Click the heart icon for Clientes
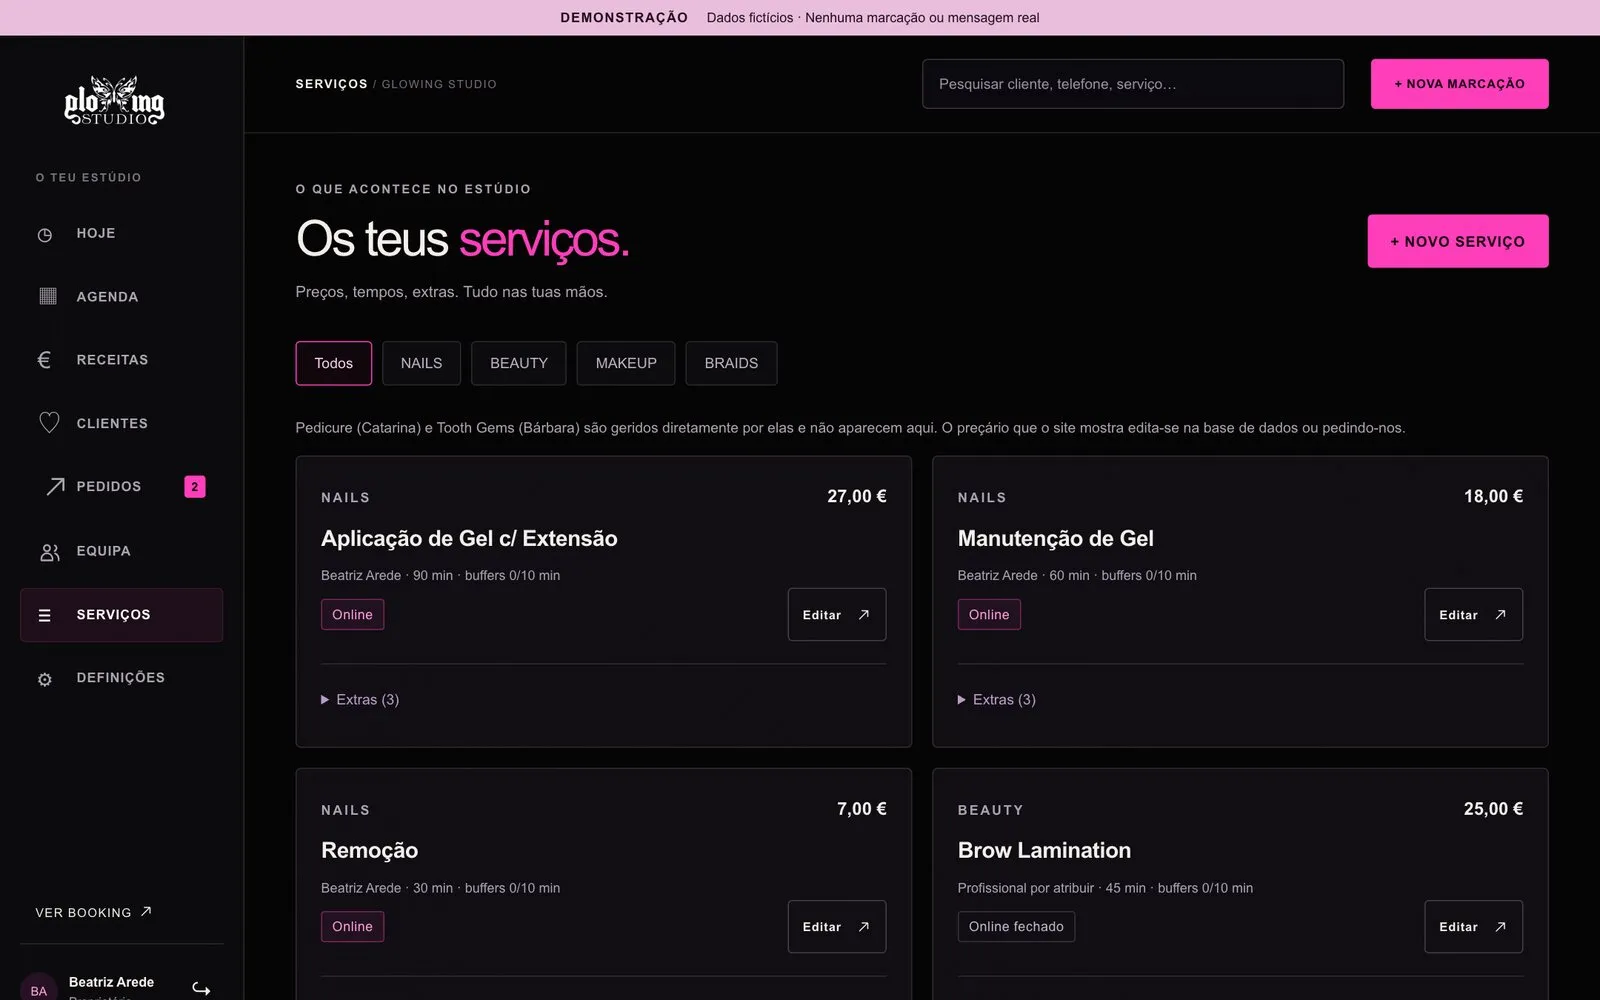The width and height of the screenshot is (1600, 1000). [49, 423]
